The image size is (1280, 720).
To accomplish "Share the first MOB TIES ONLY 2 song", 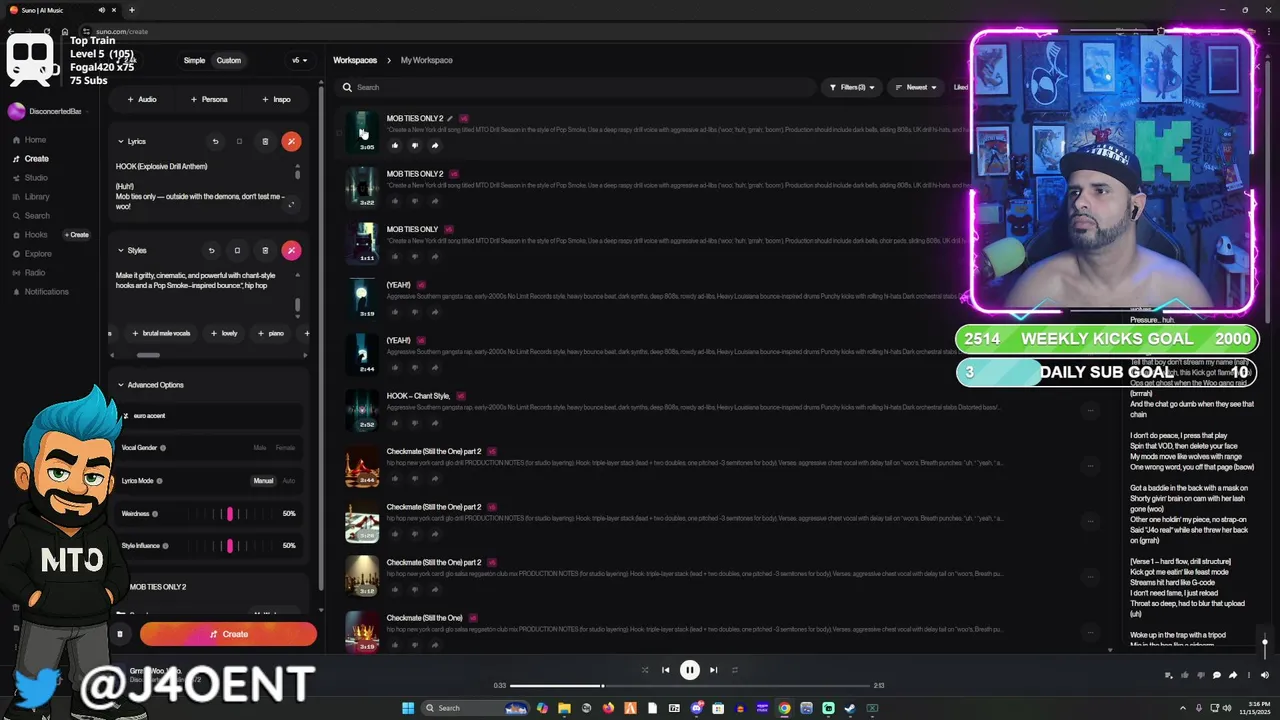I will [x=434, y=145].
